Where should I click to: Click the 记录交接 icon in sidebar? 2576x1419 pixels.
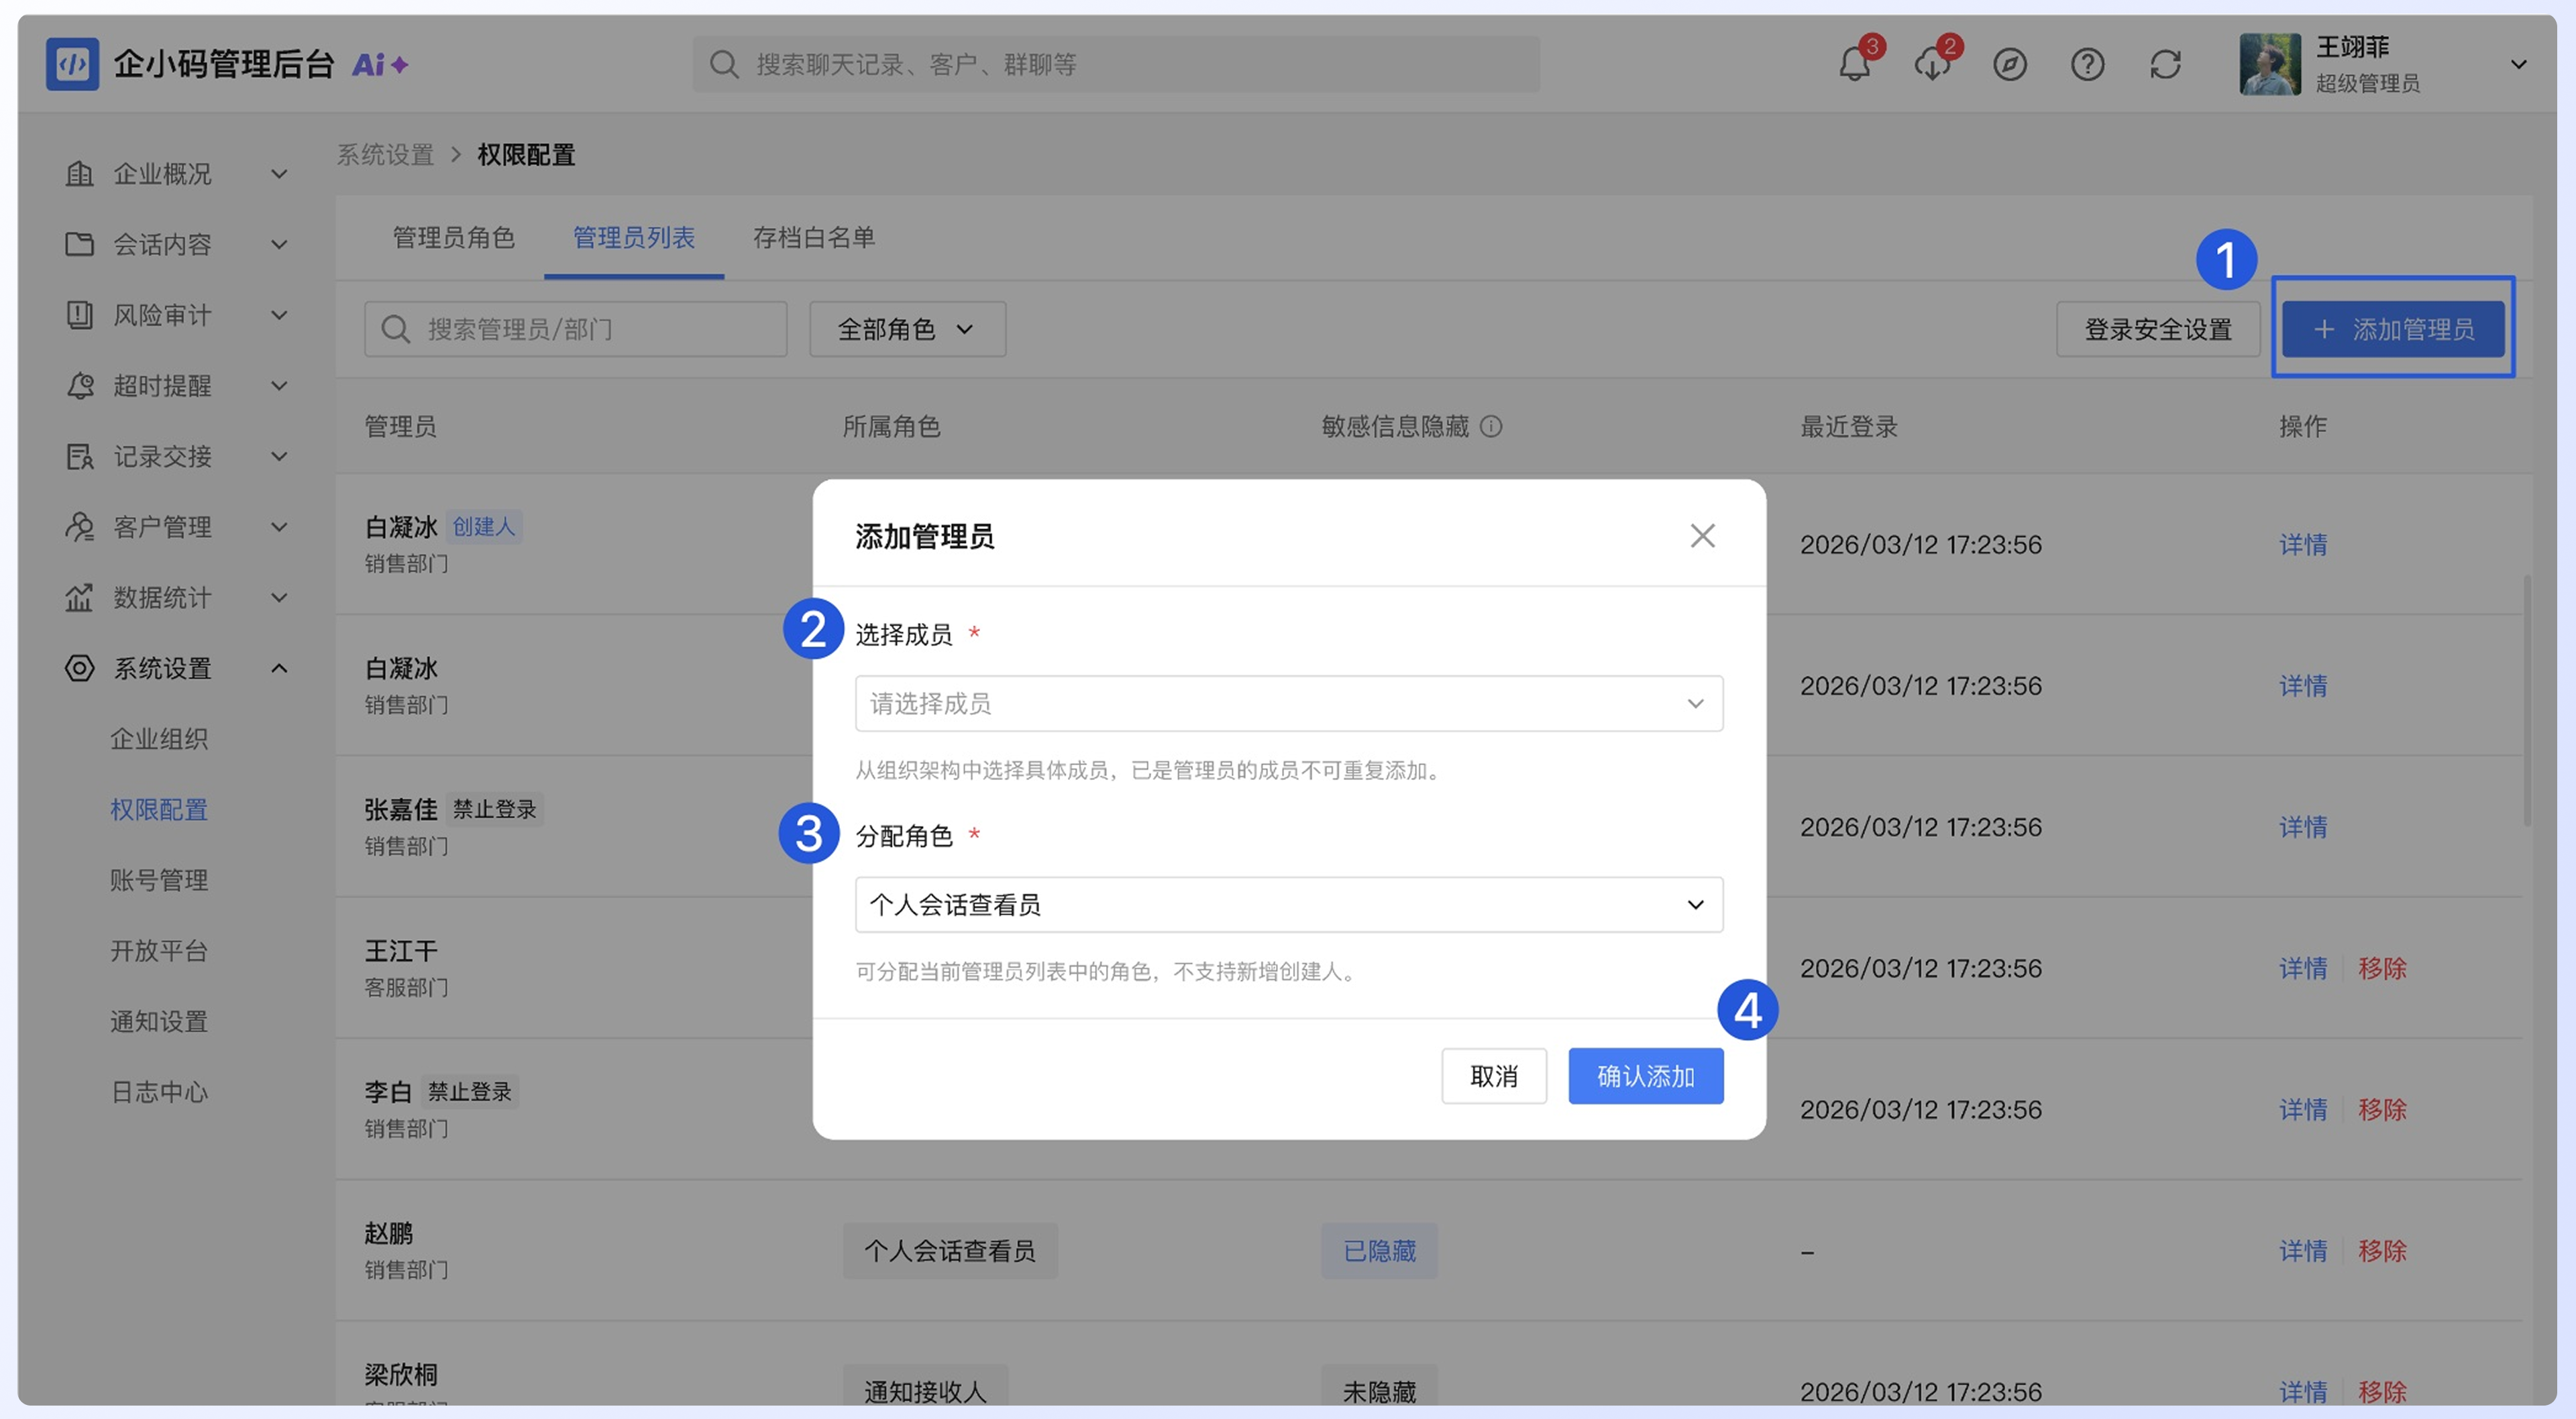point(79,456)
